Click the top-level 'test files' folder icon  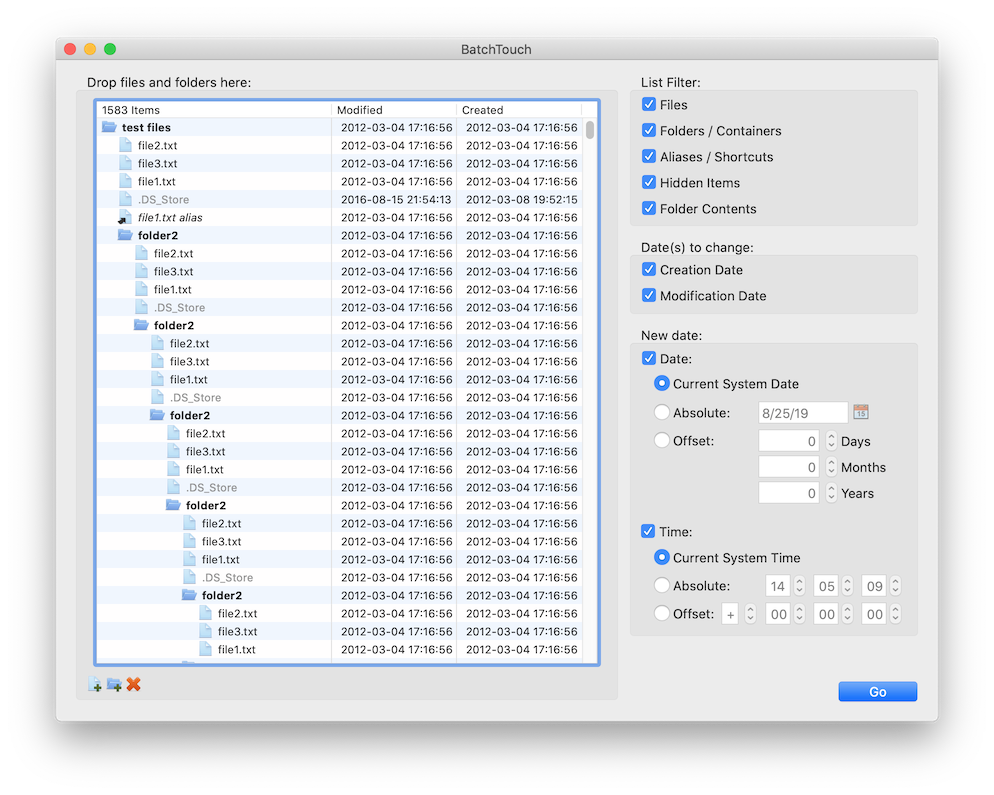tap(109, 127)
